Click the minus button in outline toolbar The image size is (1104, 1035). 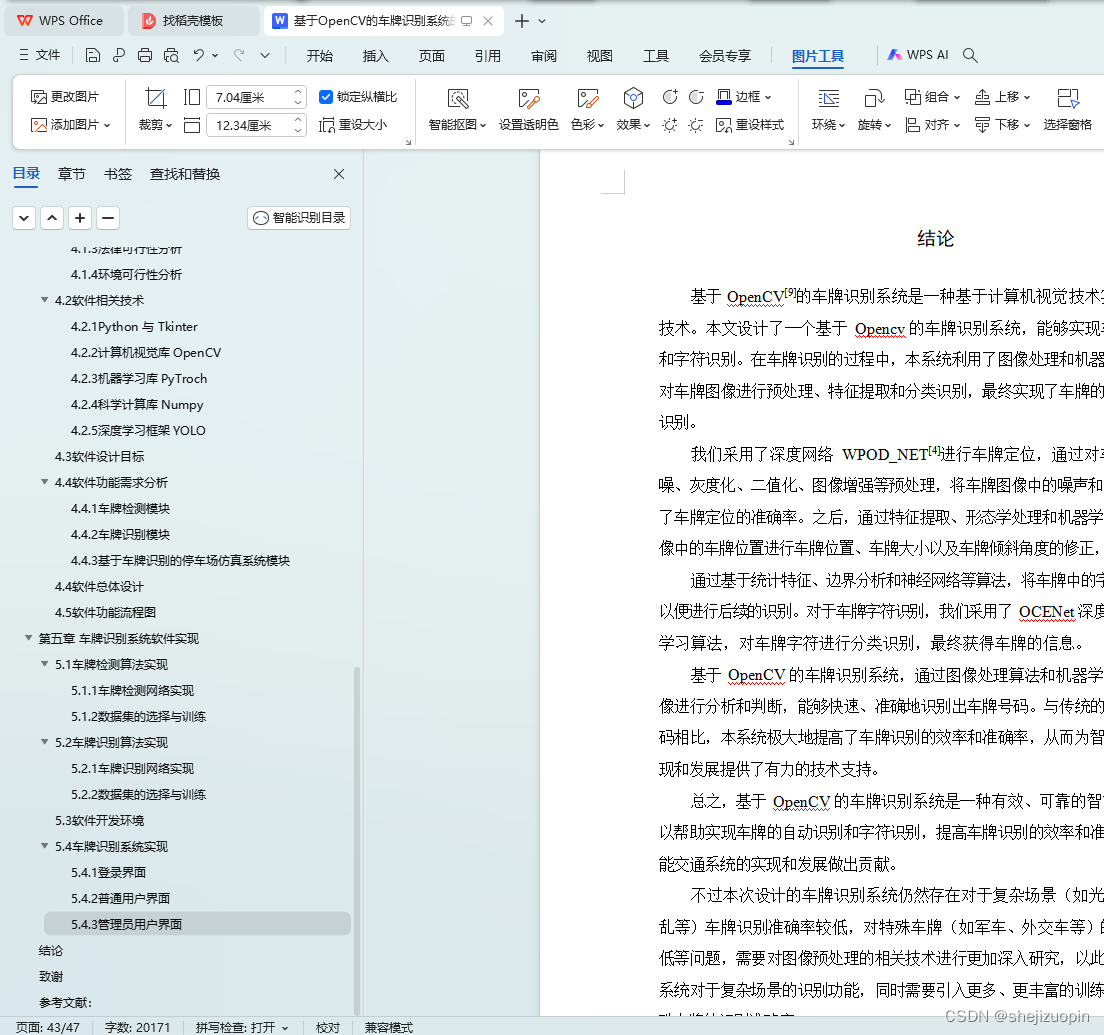coord(108,218)
